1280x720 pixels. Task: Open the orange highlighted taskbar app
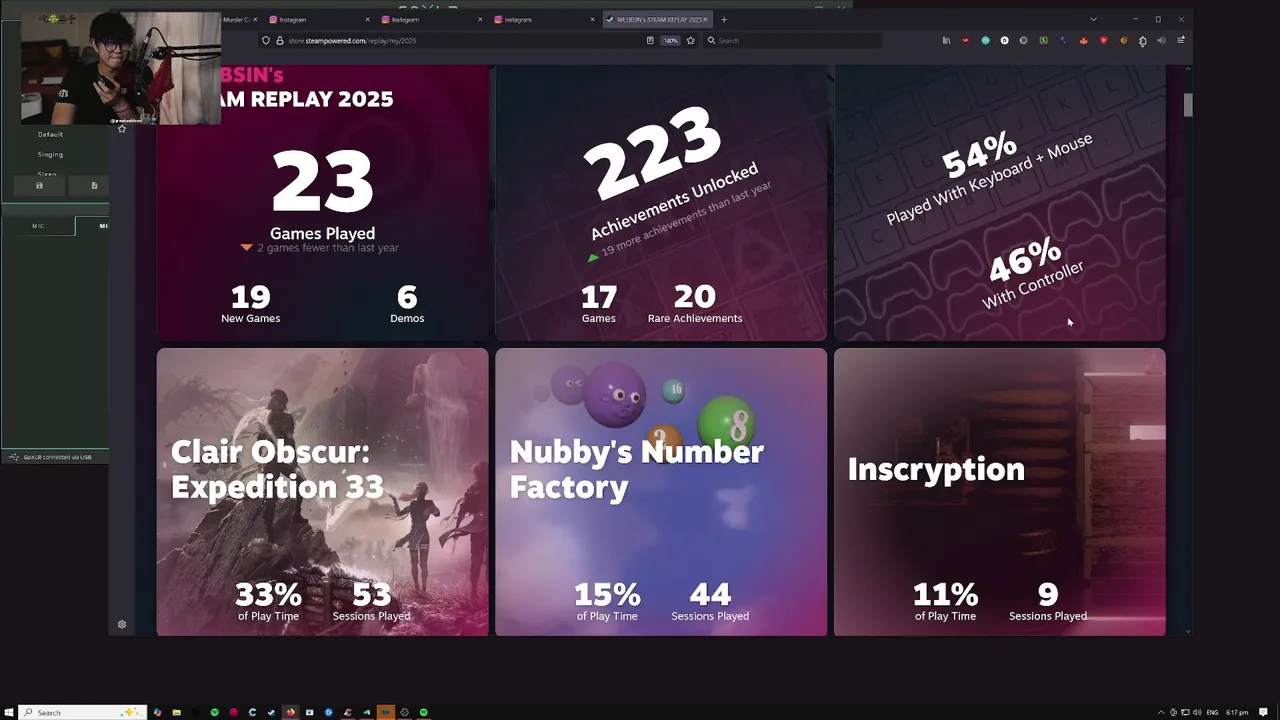pos(385,712)
